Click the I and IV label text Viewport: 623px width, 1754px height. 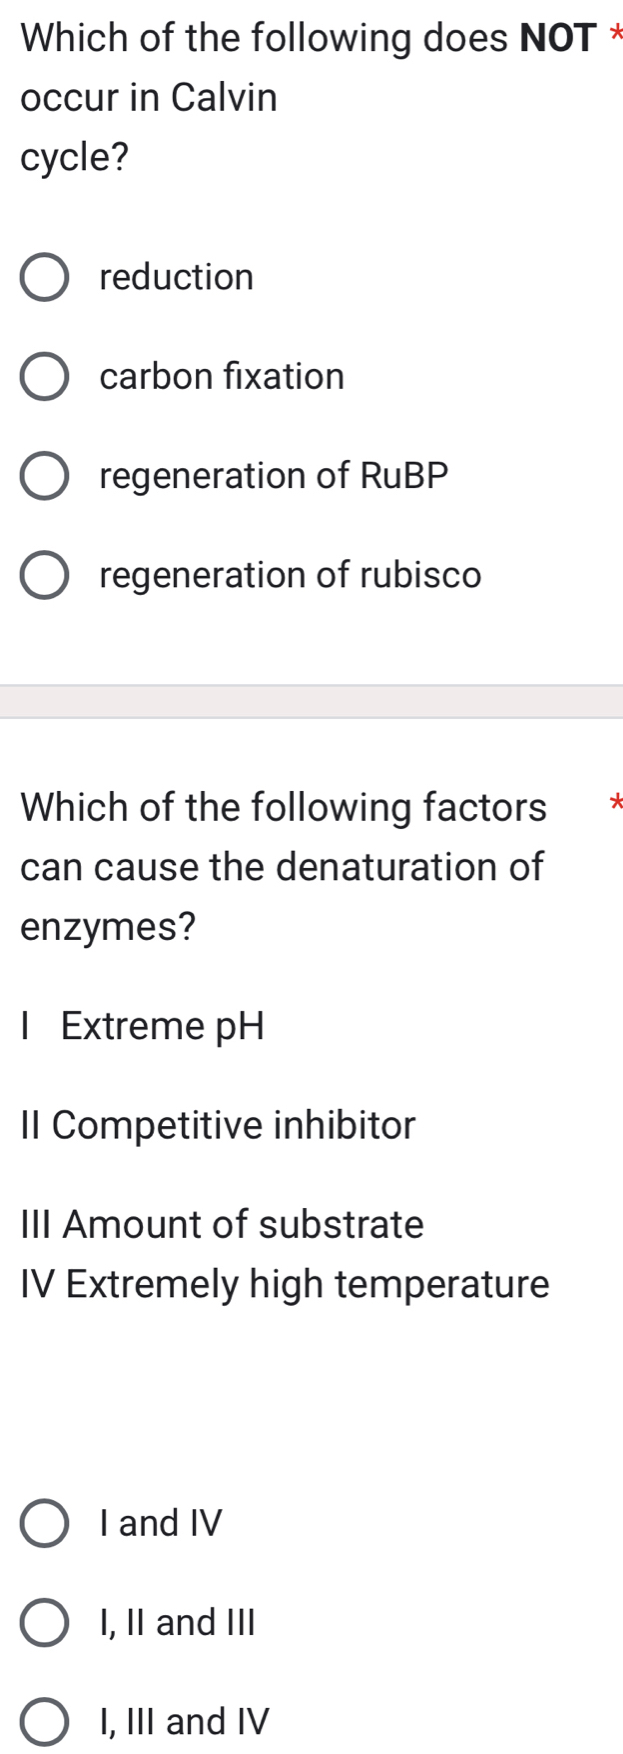[x=162, y=1524]
